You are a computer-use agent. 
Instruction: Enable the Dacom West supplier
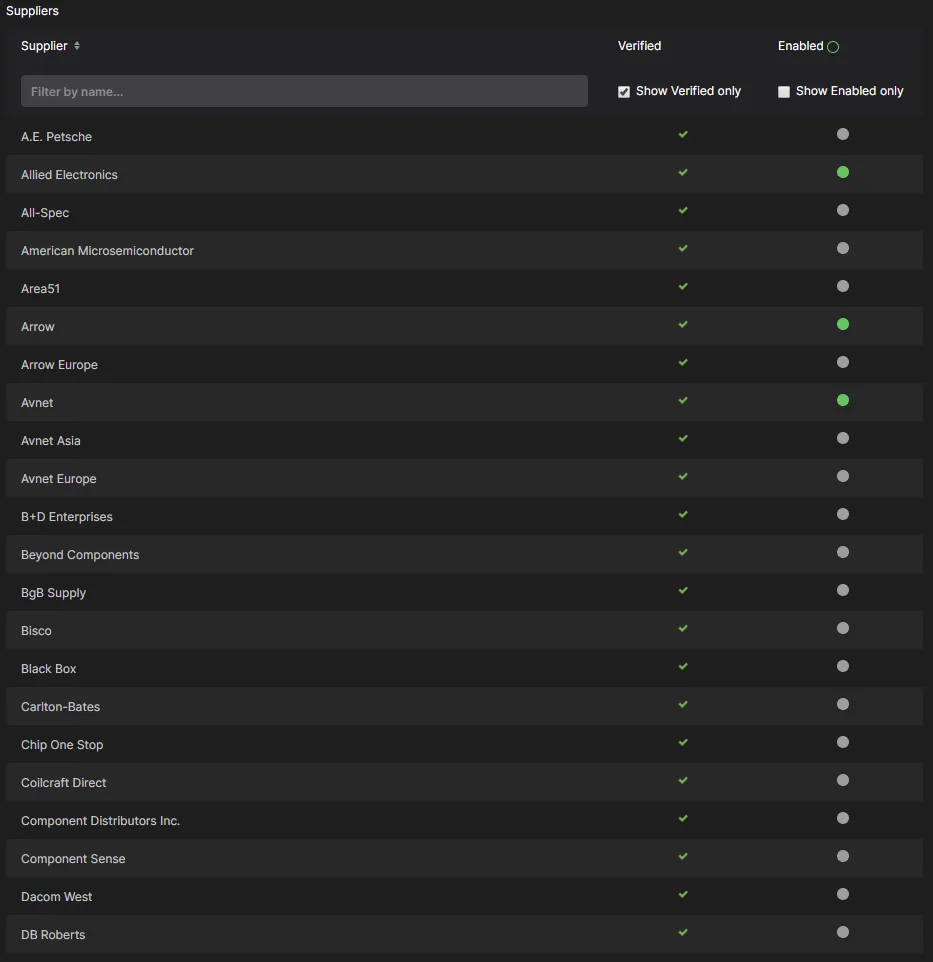[x=843, y=895]
